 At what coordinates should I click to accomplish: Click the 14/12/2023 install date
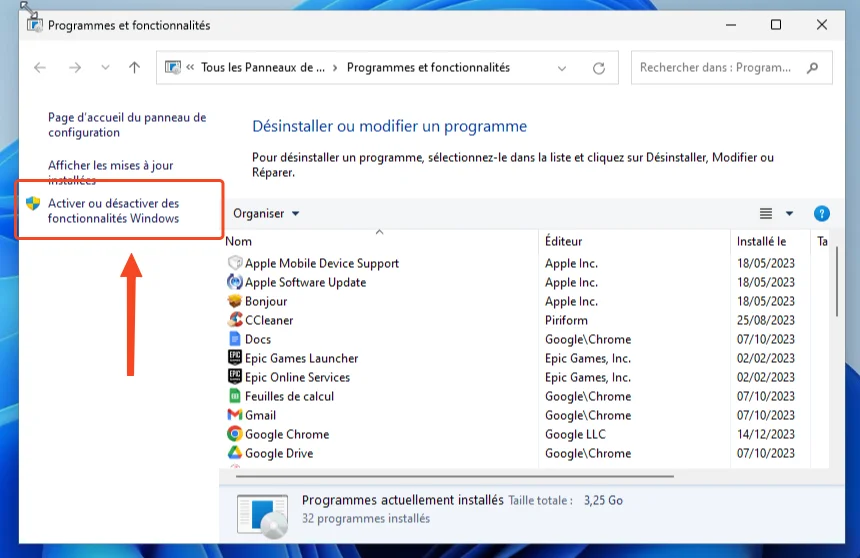click(766, 435)
